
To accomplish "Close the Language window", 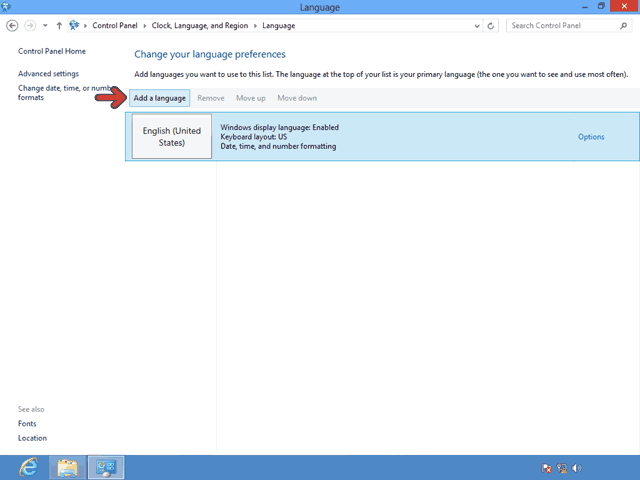I will coord(624,6).
